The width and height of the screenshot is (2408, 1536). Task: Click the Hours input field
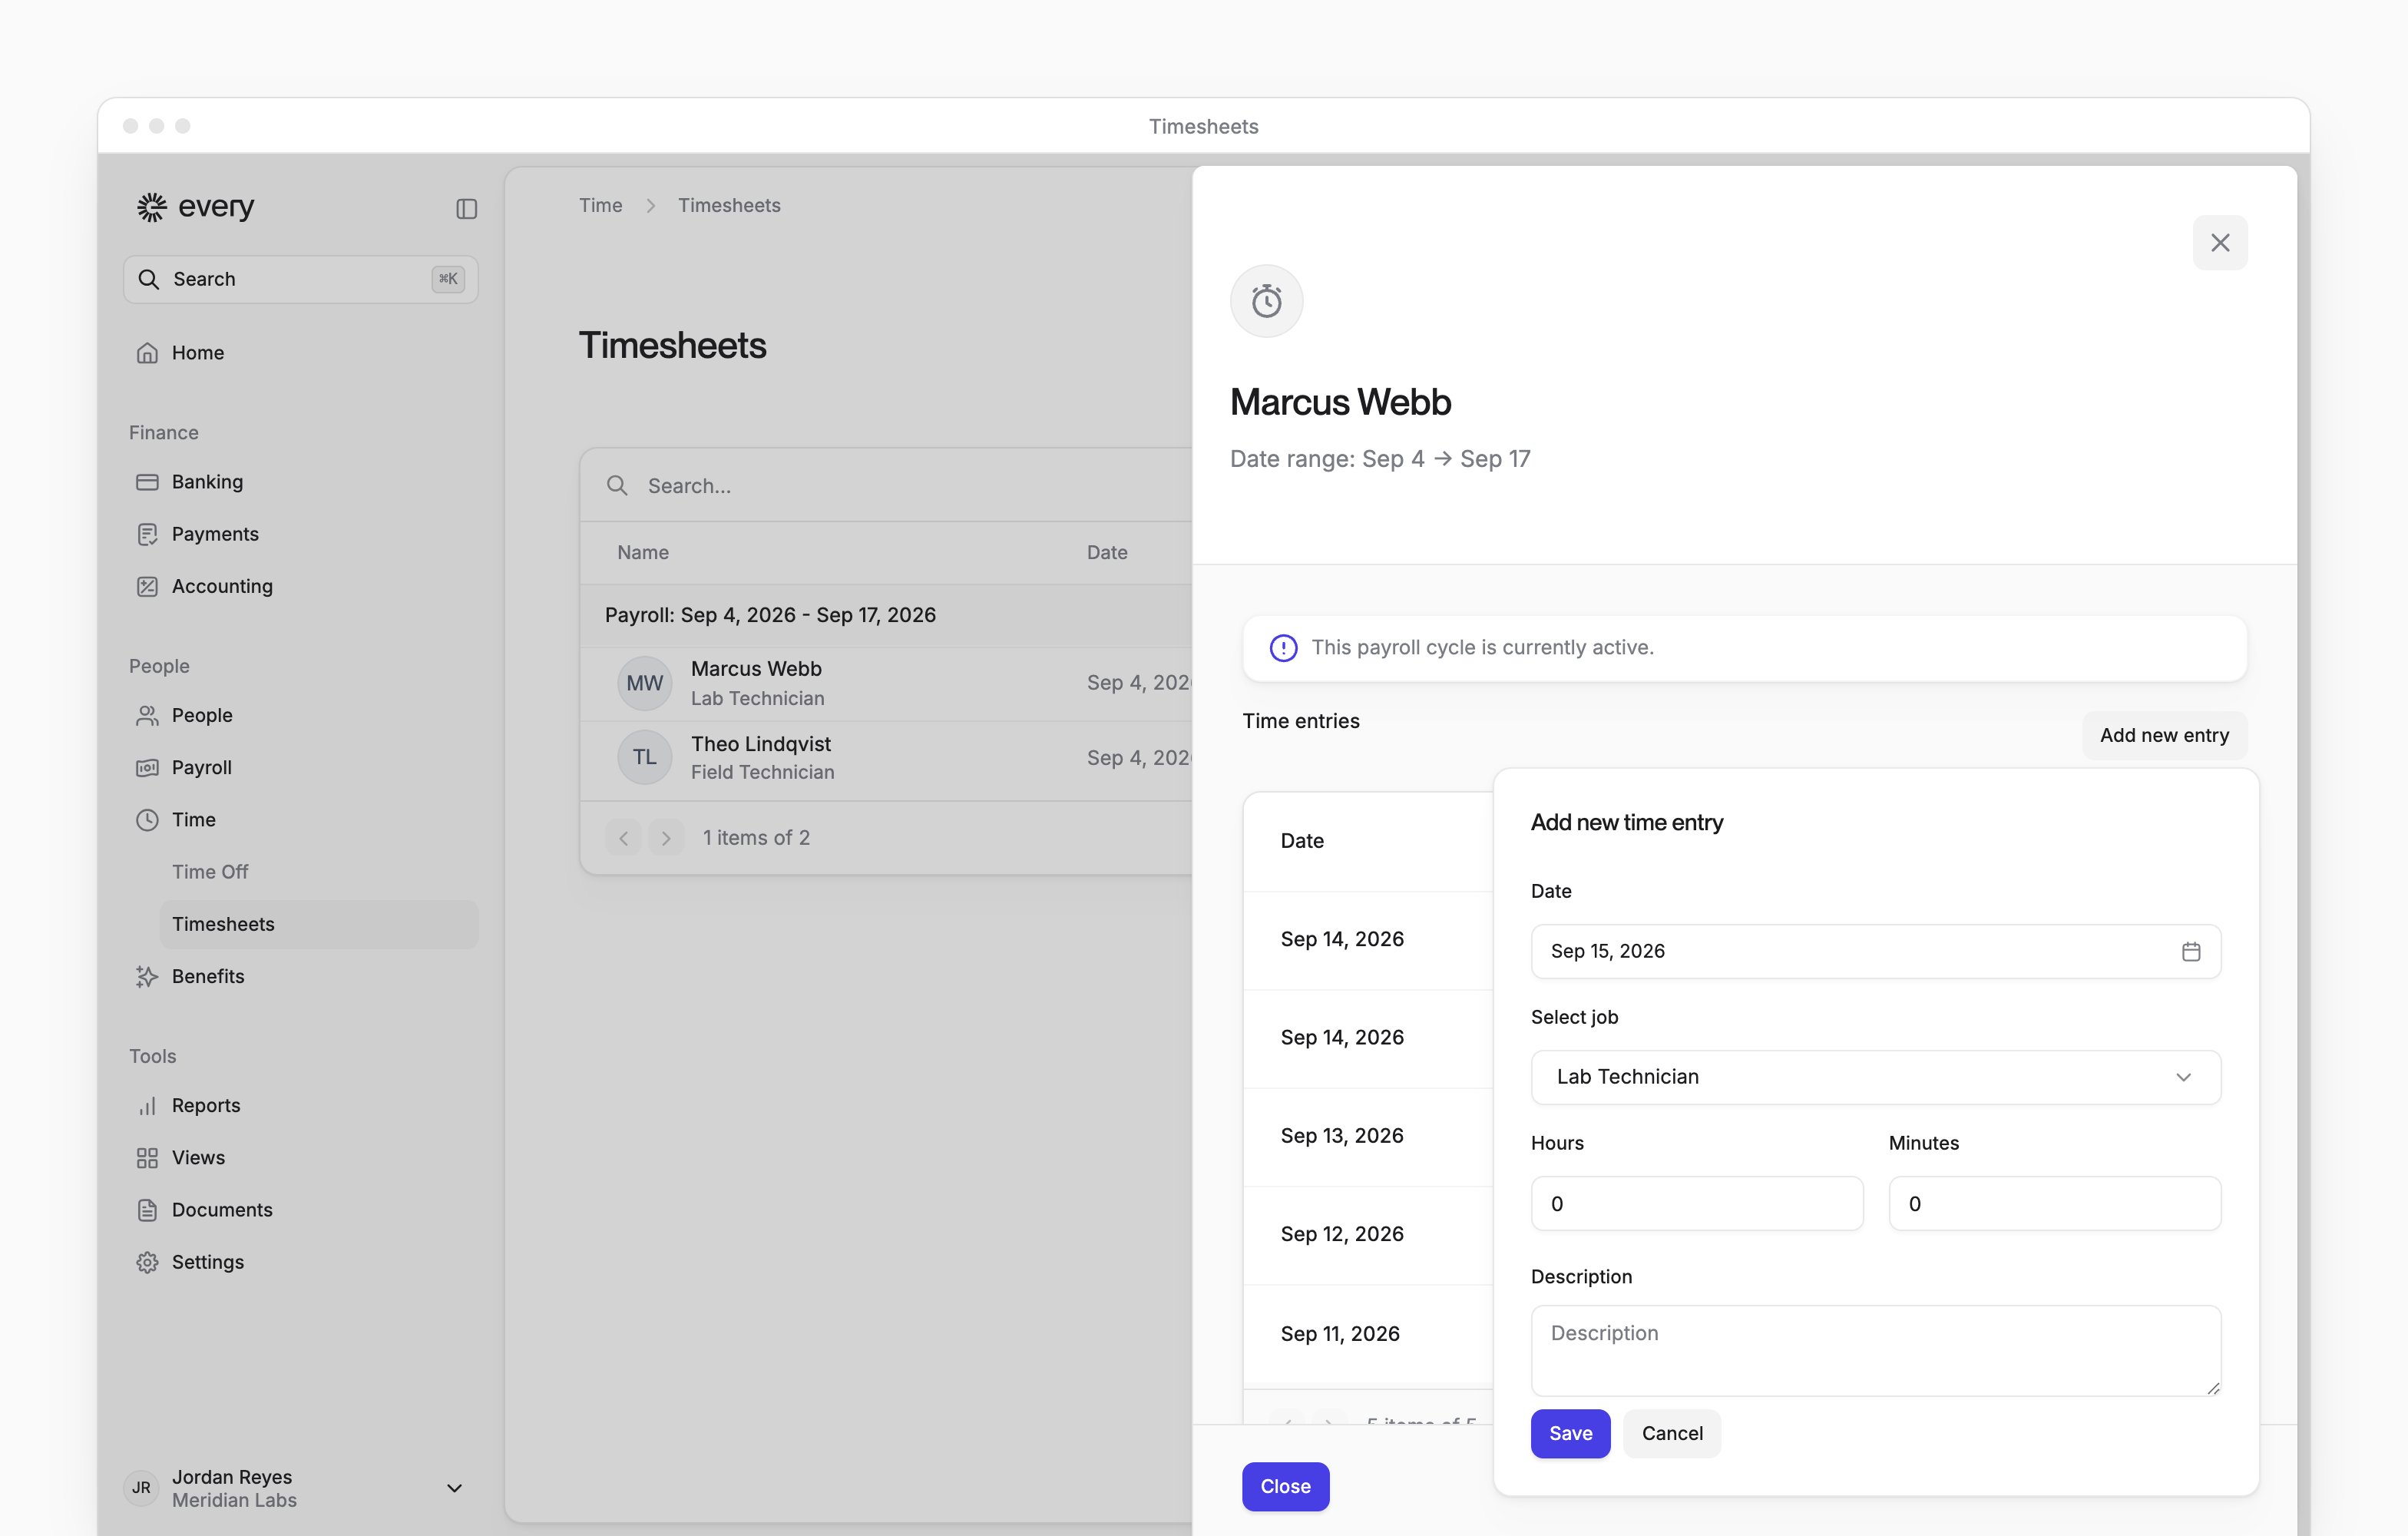point(1696,1203)
